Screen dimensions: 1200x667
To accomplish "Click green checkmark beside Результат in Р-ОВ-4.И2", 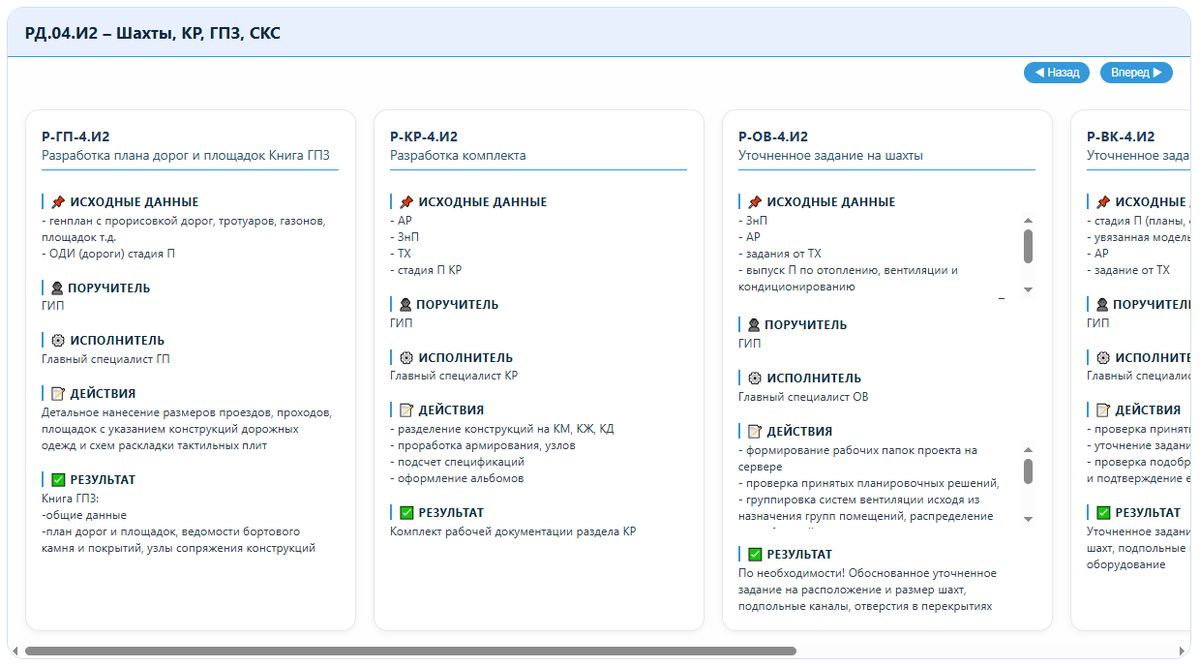I will point(754,555).
